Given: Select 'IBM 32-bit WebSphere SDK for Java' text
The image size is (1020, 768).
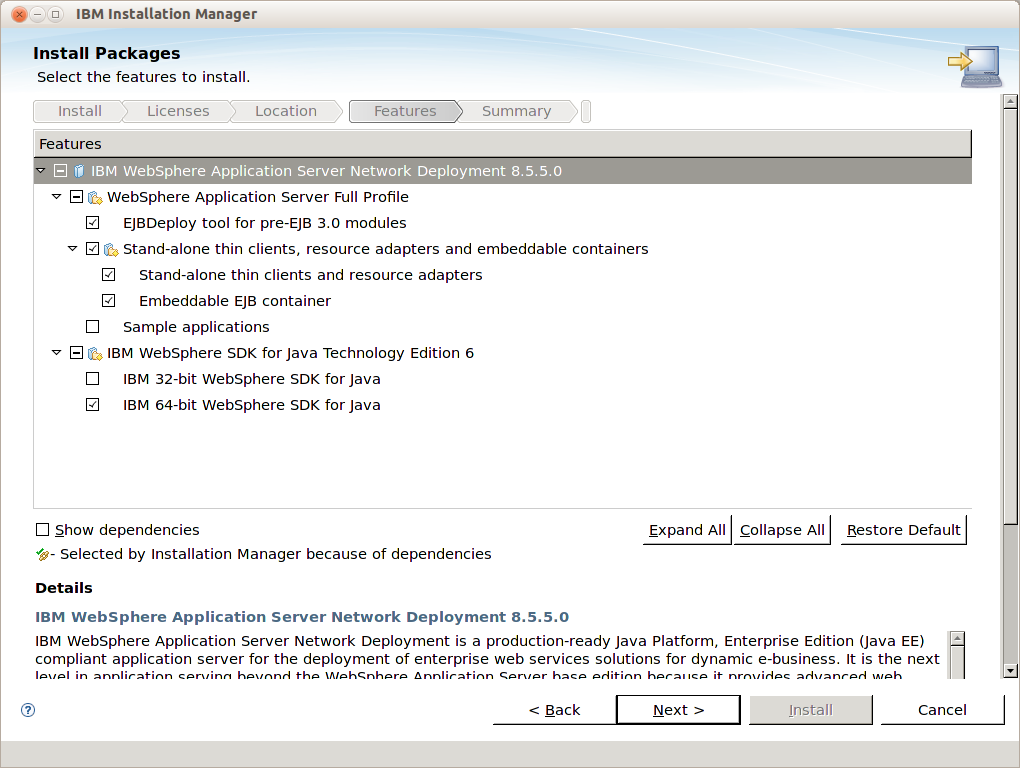Looking at the screenshot, I should [x=252, y=379].
